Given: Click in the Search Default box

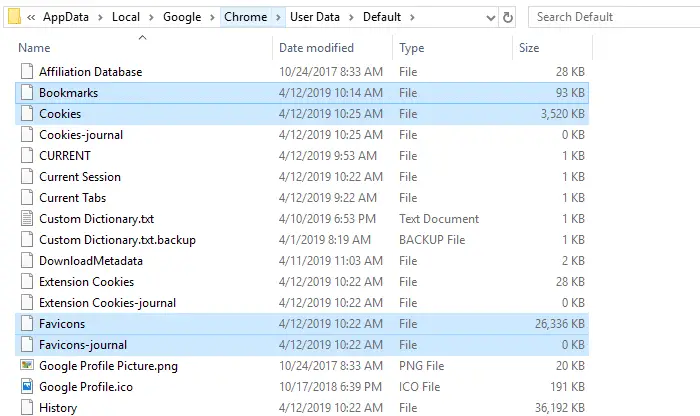Looking at the screenshot, I should point(614,17).
